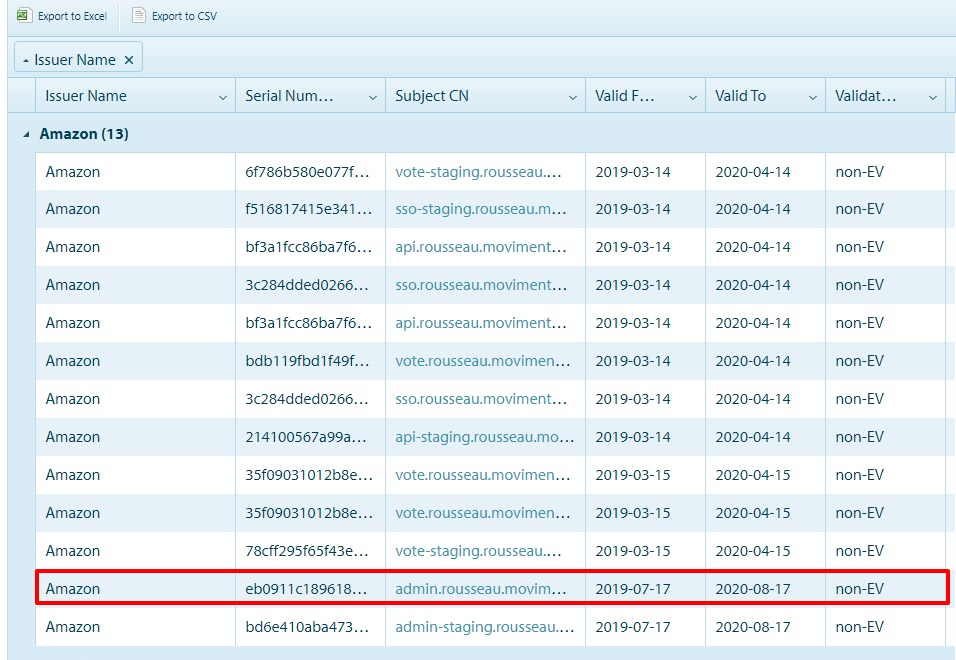Open the Validat… column header dropdown

tap(933, 97)
